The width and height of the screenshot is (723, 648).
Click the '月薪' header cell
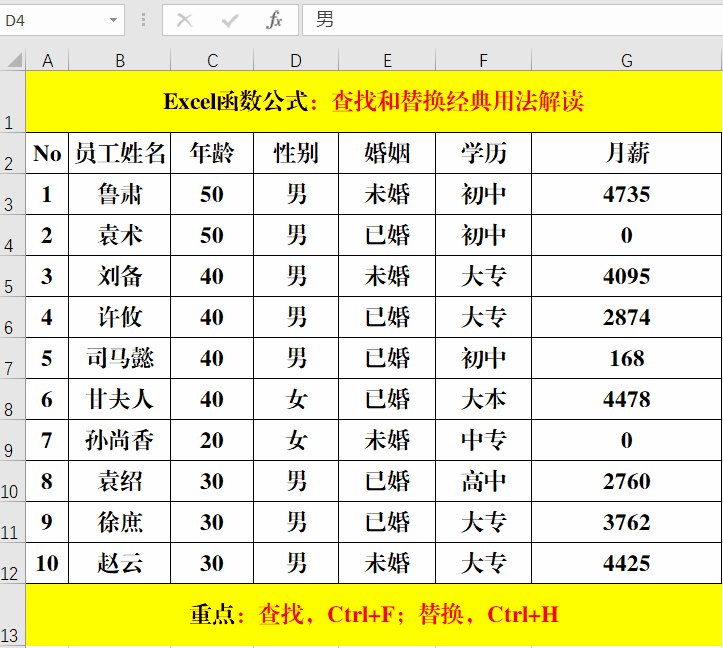tap(627, 153)
